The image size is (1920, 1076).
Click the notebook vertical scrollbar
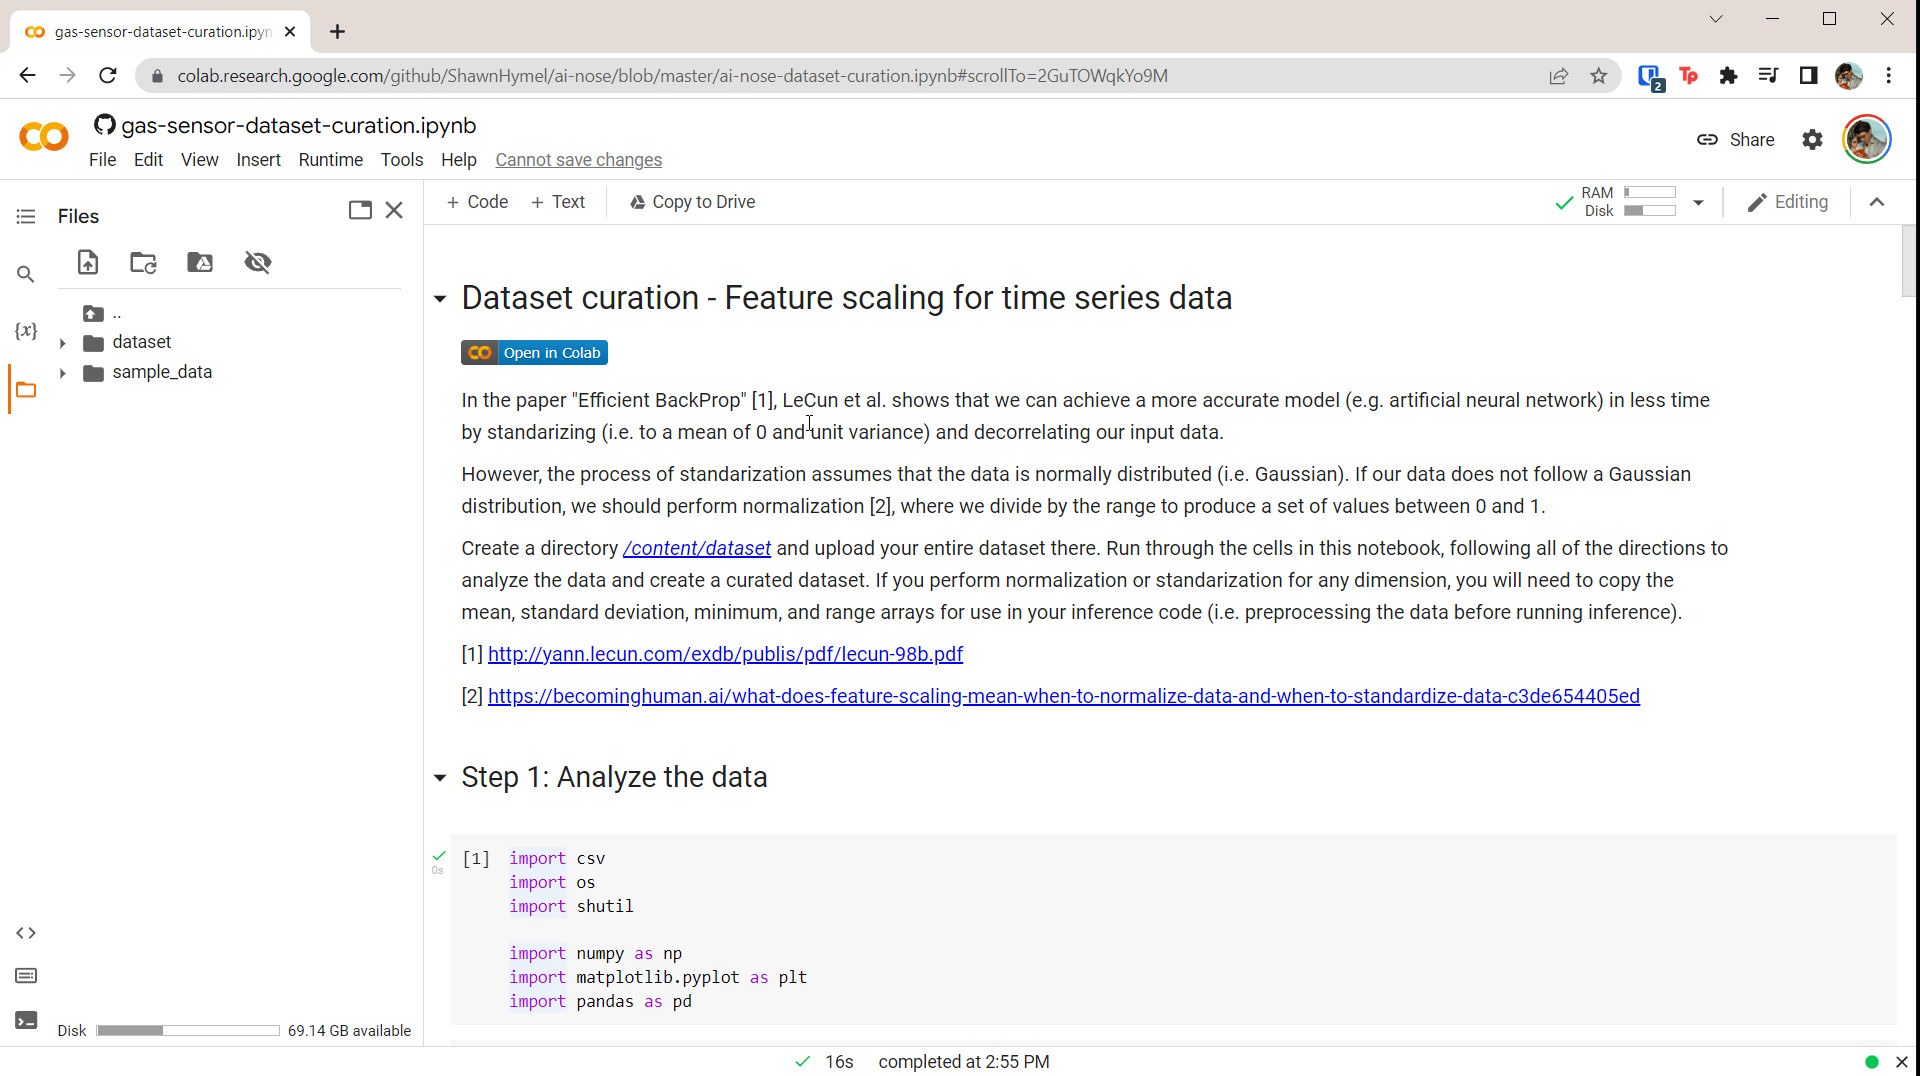coord(1908,262)
